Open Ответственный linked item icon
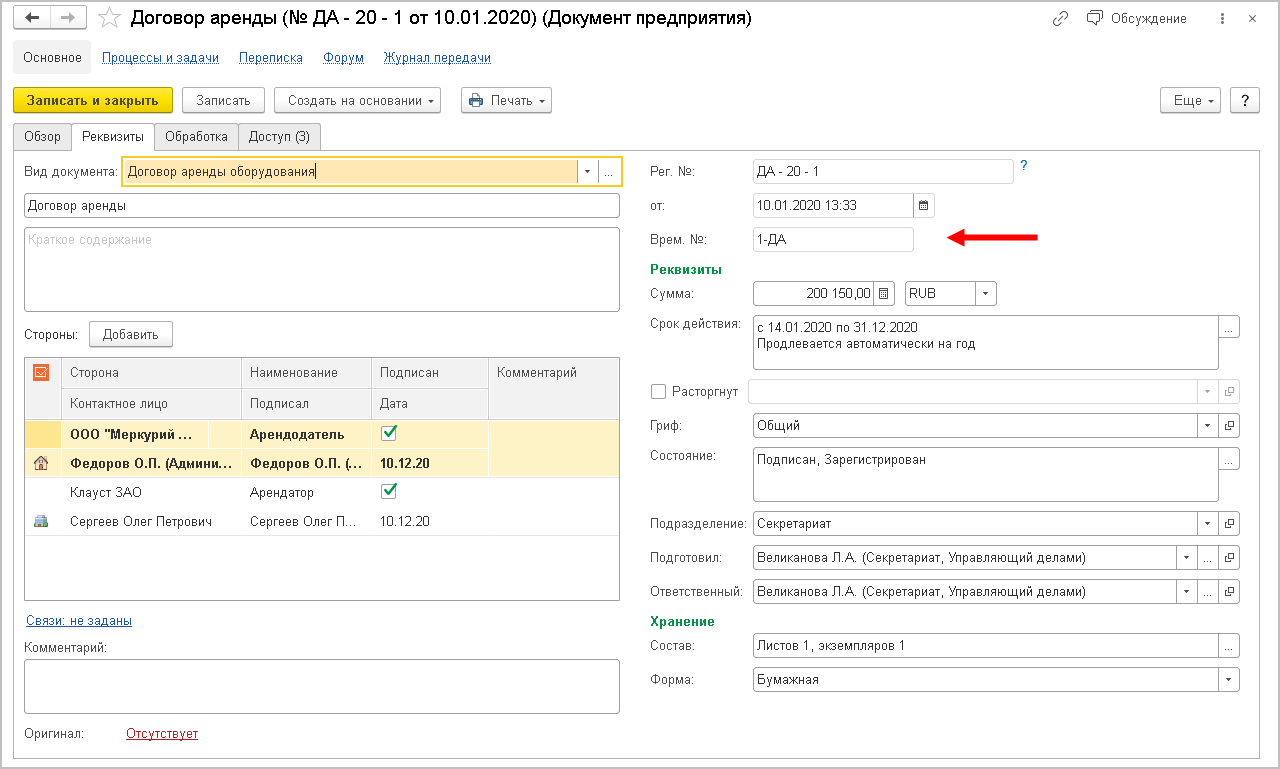 pyautogui.click(x=1229, y=591)
